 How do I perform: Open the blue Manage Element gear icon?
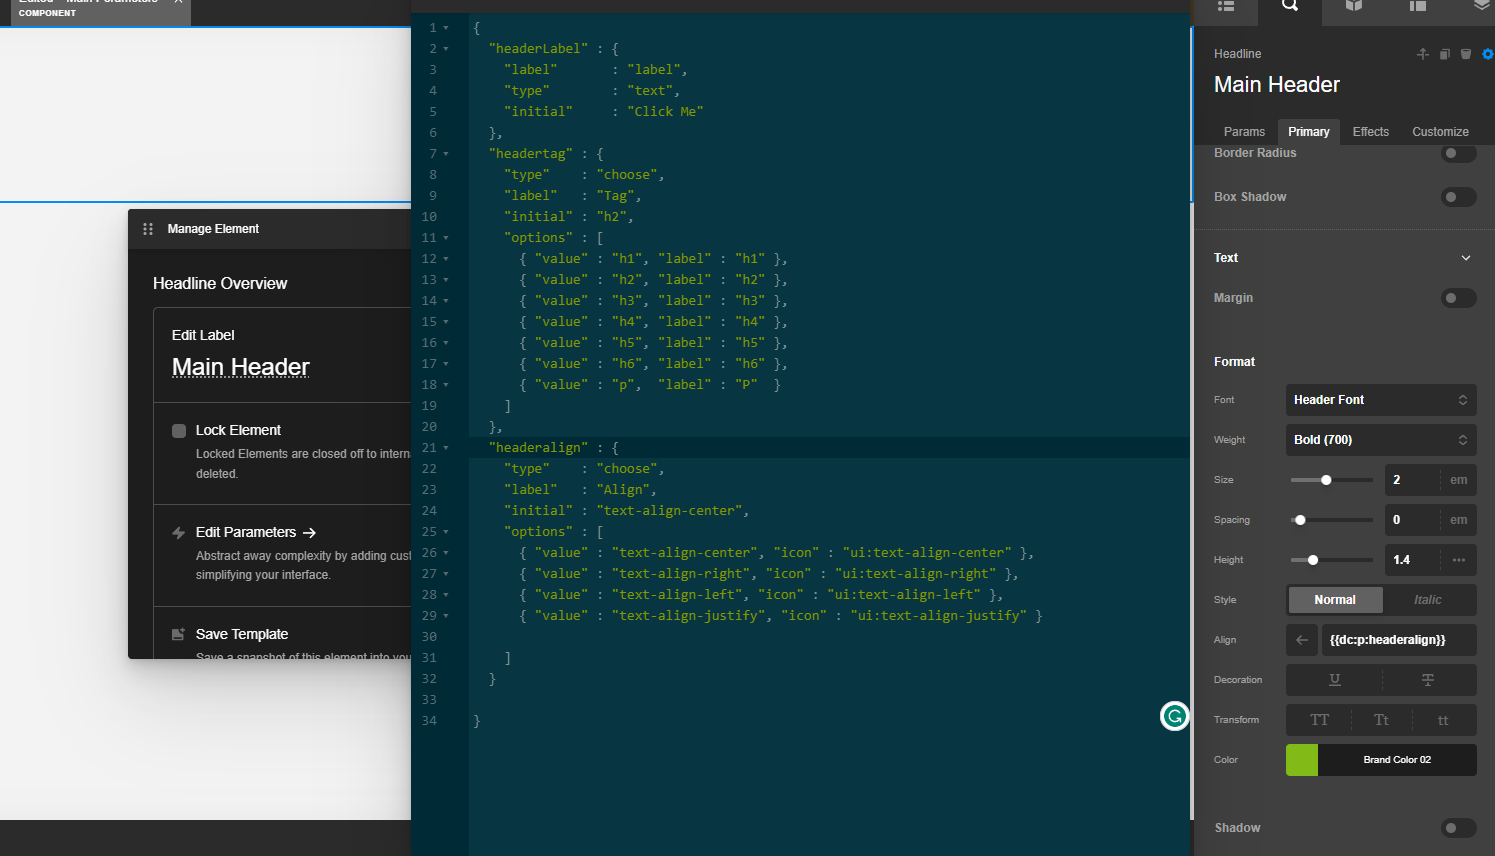[1487, 54]
